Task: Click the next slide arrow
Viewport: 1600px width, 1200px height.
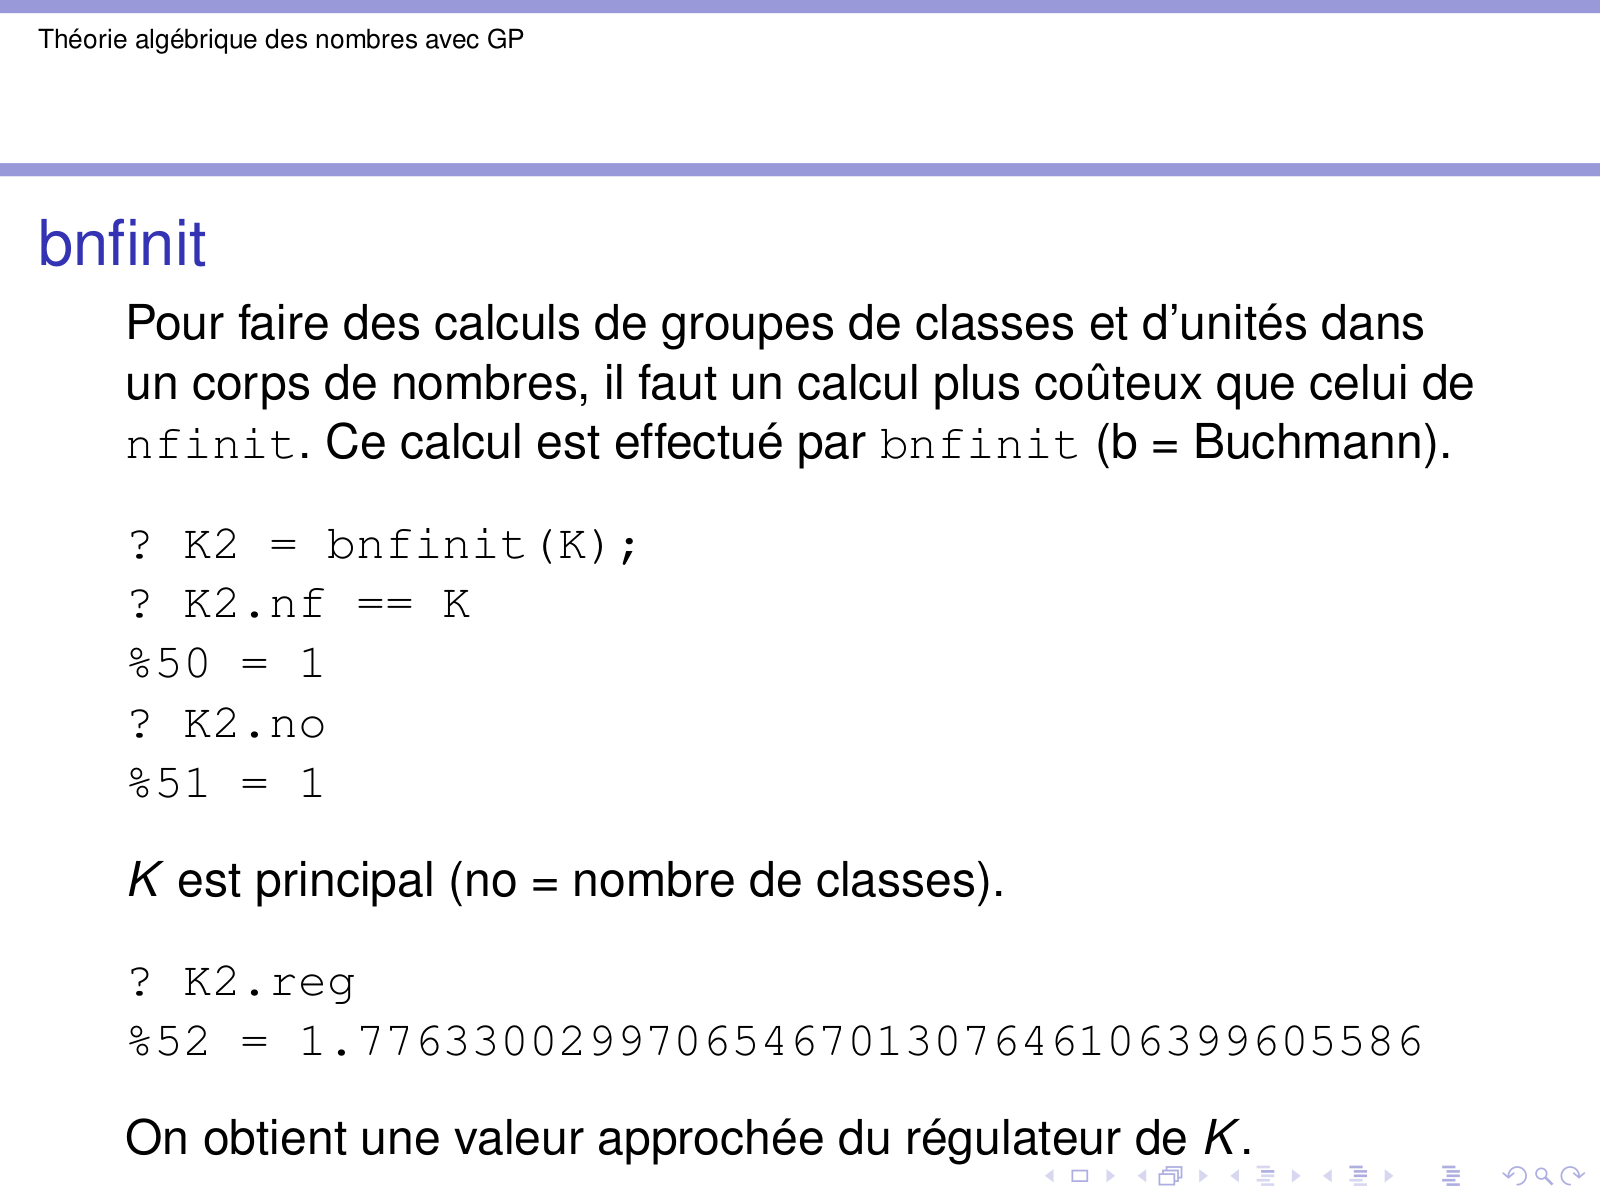Action: click(1110, 1176)
